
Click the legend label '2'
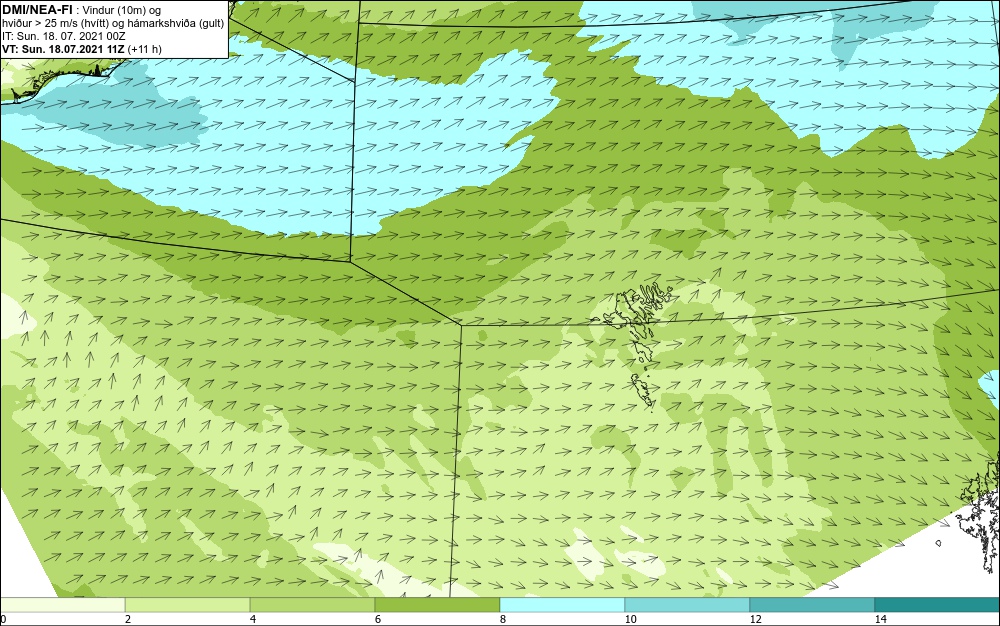[x=128, y=620]
